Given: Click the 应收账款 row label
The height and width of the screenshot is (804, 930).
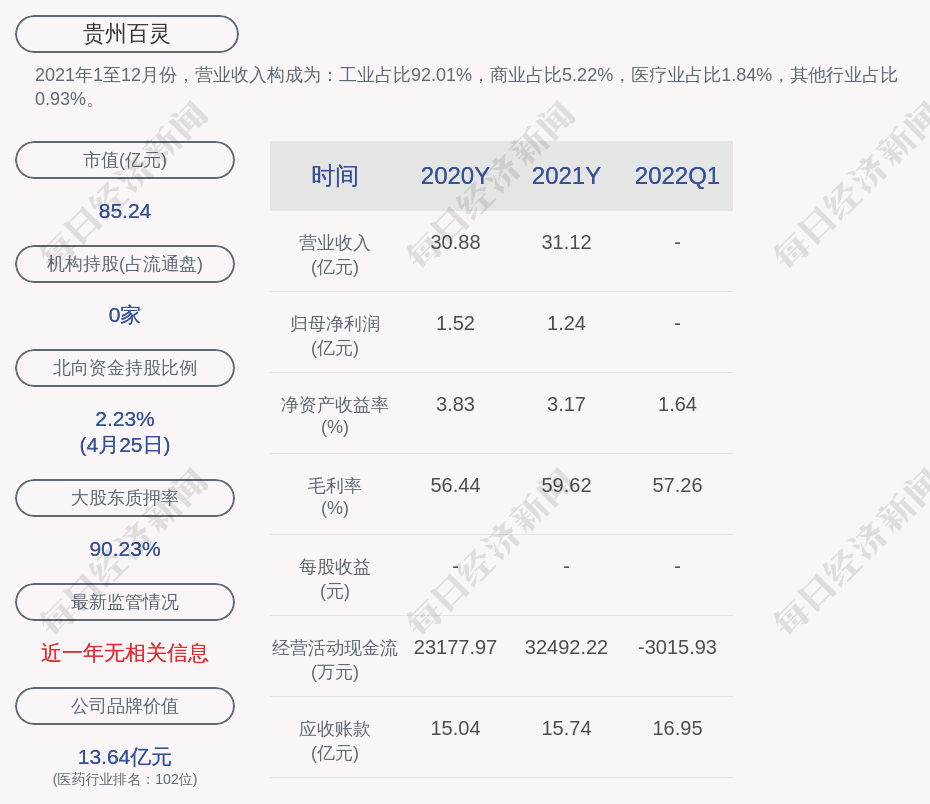Looking at the screenshot, I should pos(335,741).
